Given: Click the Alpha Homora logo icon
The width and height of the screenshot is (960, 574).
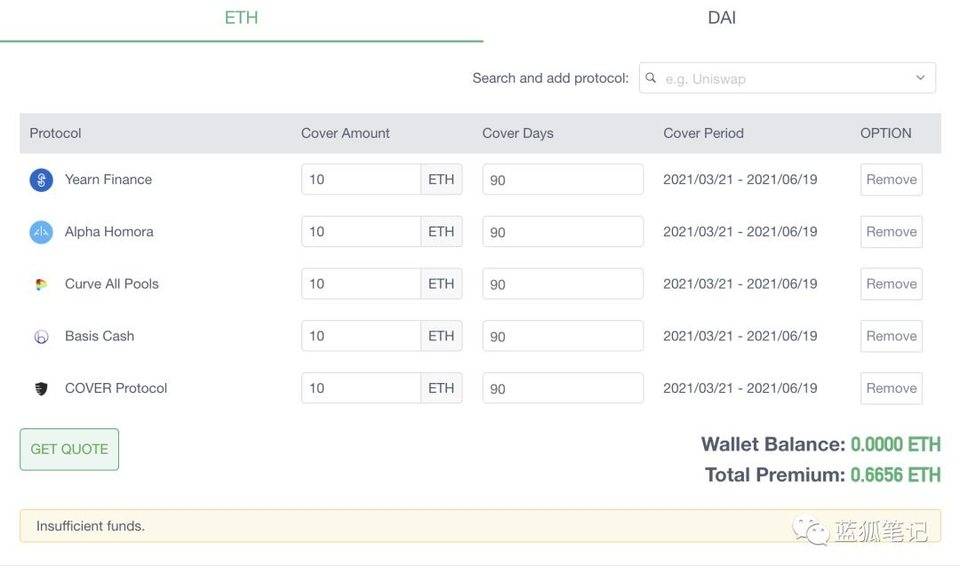Looking at the screenshot, I should (x=41, y=232).
